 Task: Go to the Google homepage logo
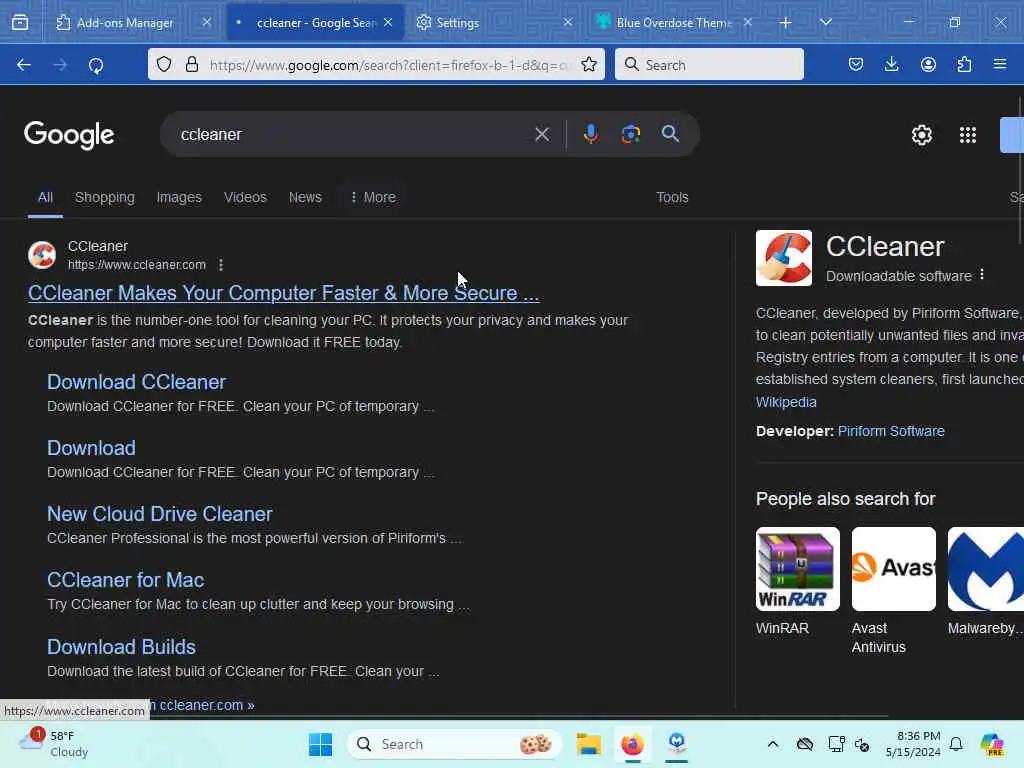[x=69, y=135]
